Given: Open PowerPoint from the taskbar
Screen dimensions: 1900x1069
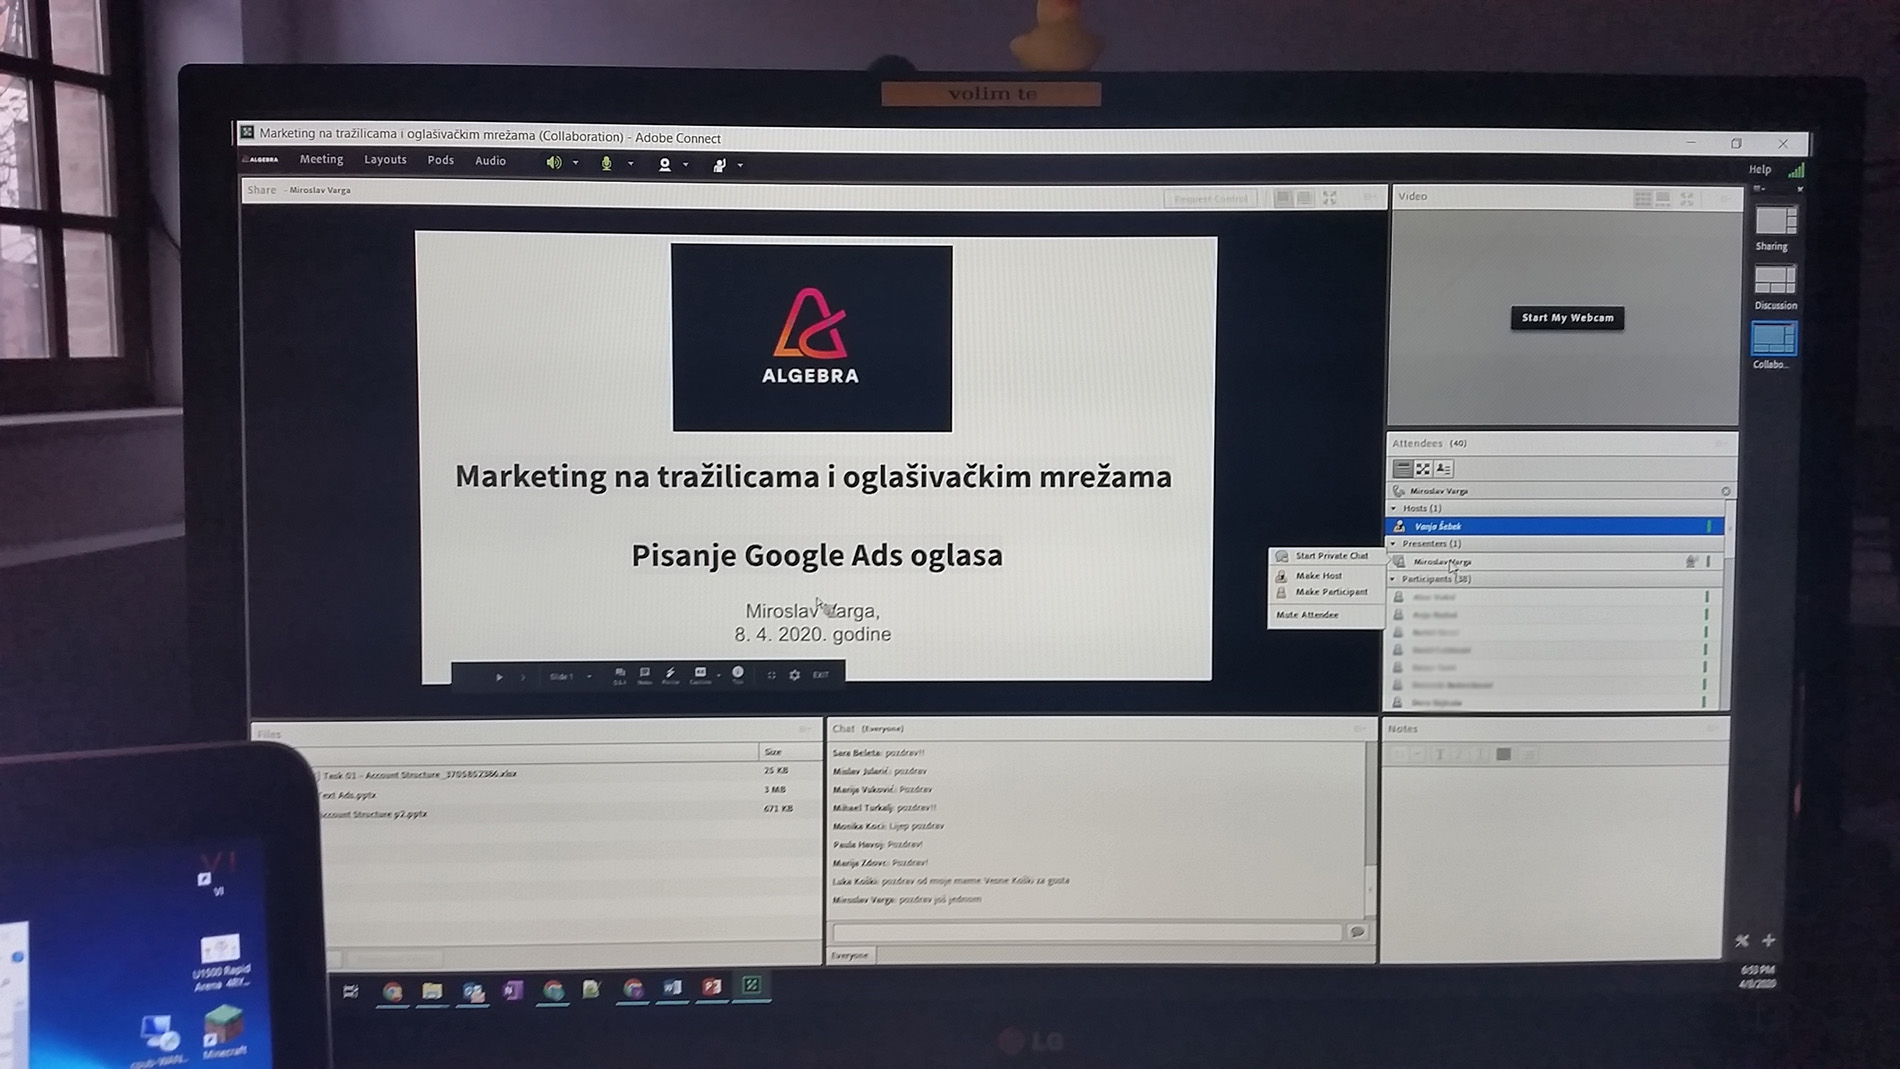Looking at the screenshot, I should click(712, 987).
